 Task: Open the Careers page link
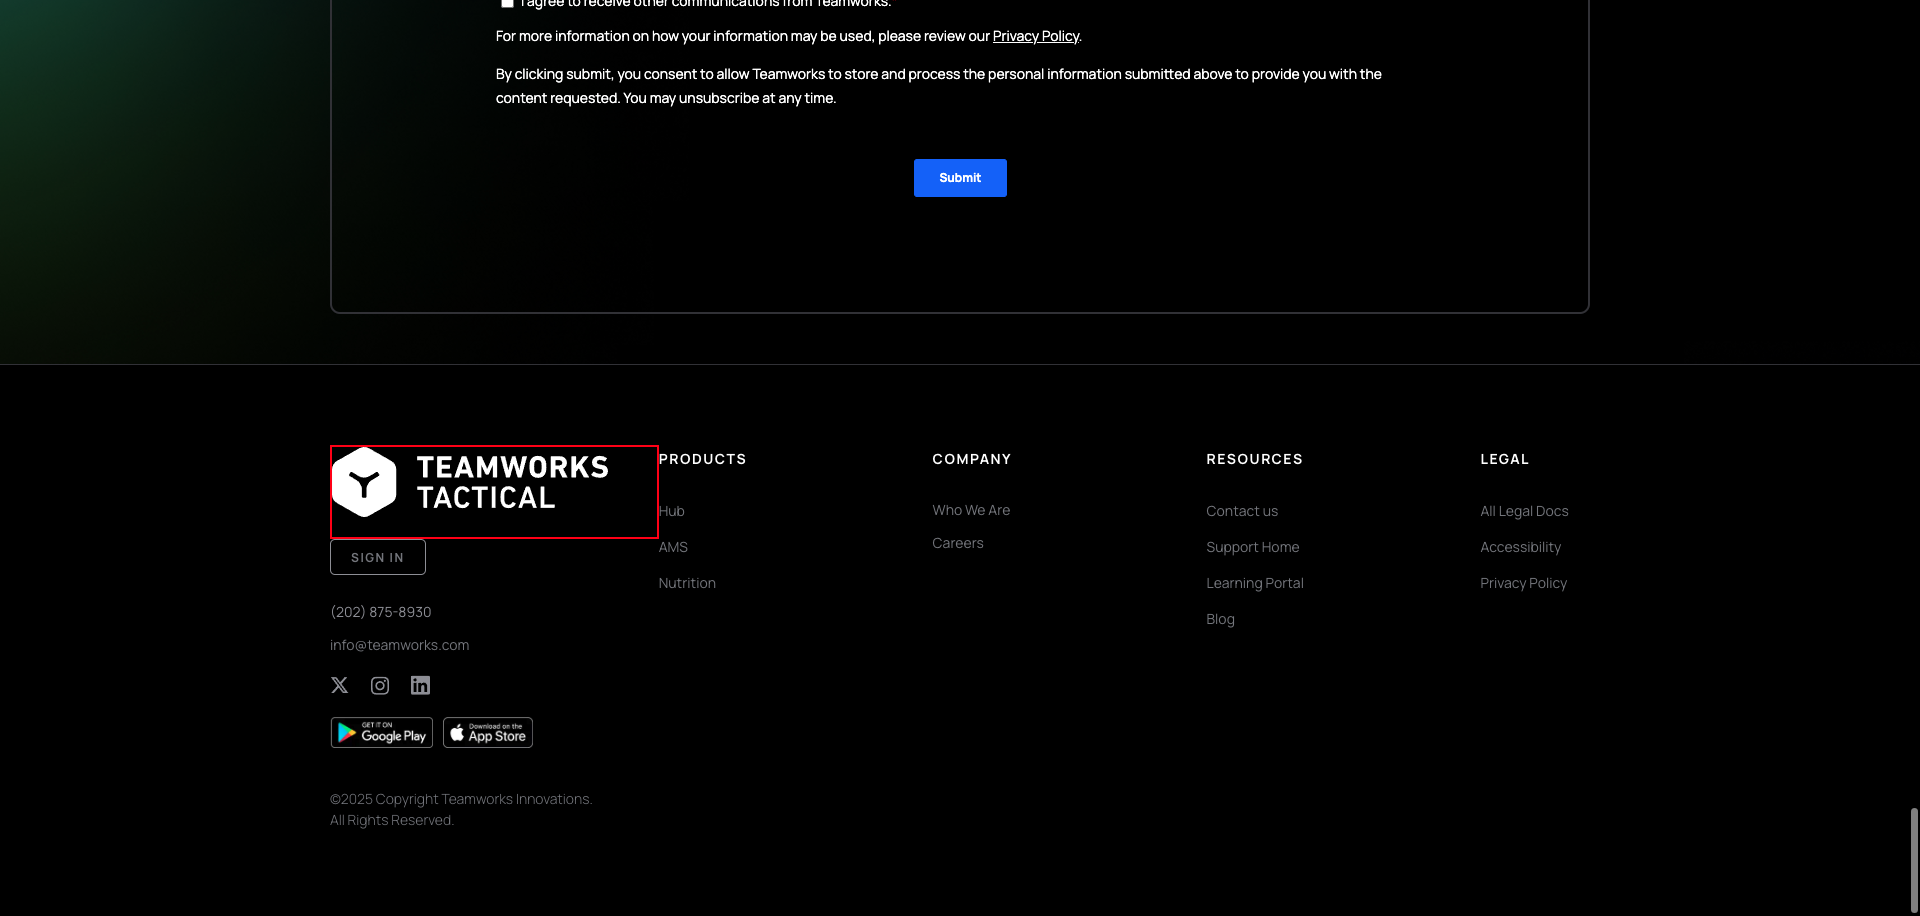957,543
